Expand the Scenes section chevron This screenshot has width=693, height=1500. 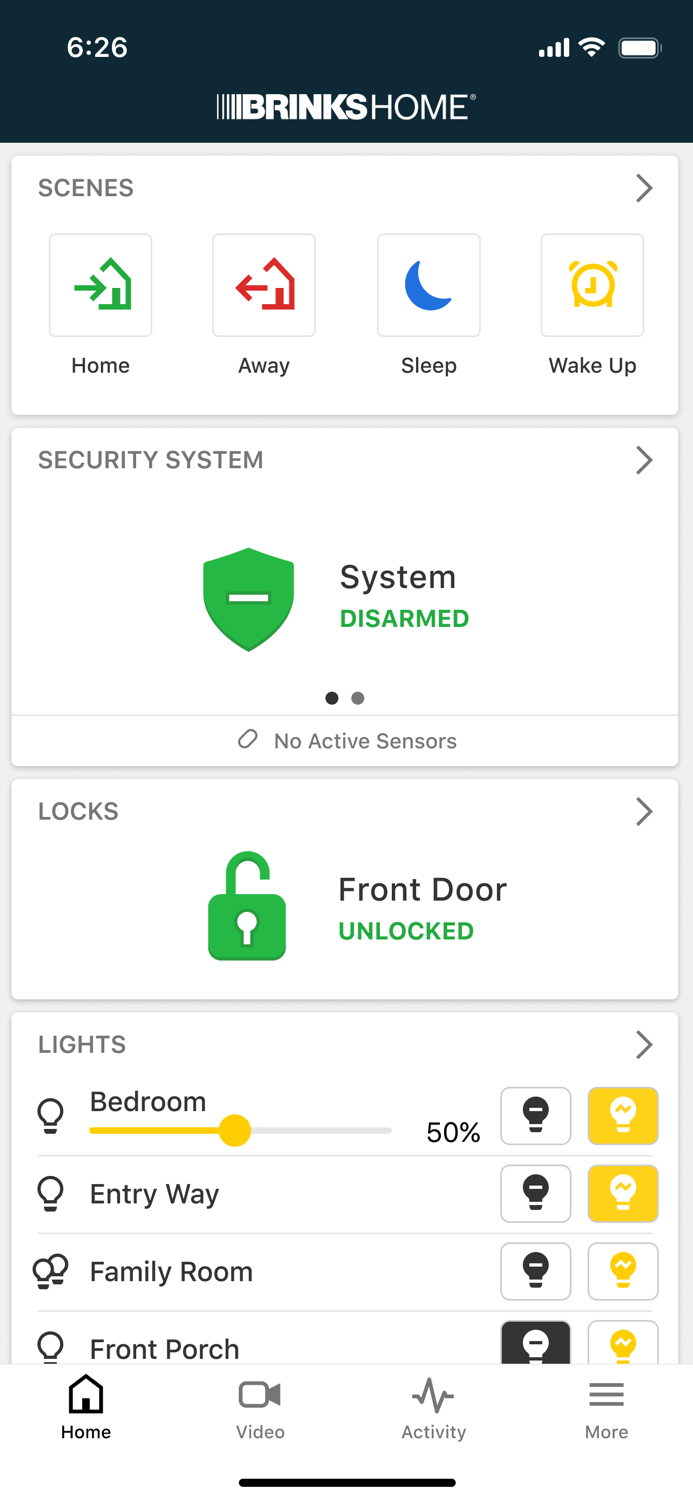(x=644, y=188)
